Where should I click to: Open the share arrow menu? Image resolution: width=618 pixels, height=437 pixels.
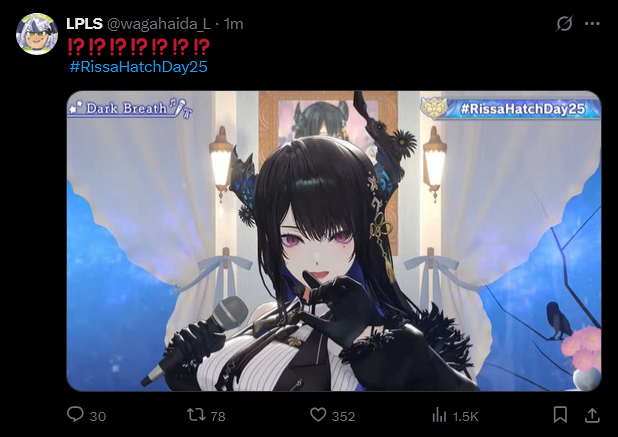(x=592, y=415)
